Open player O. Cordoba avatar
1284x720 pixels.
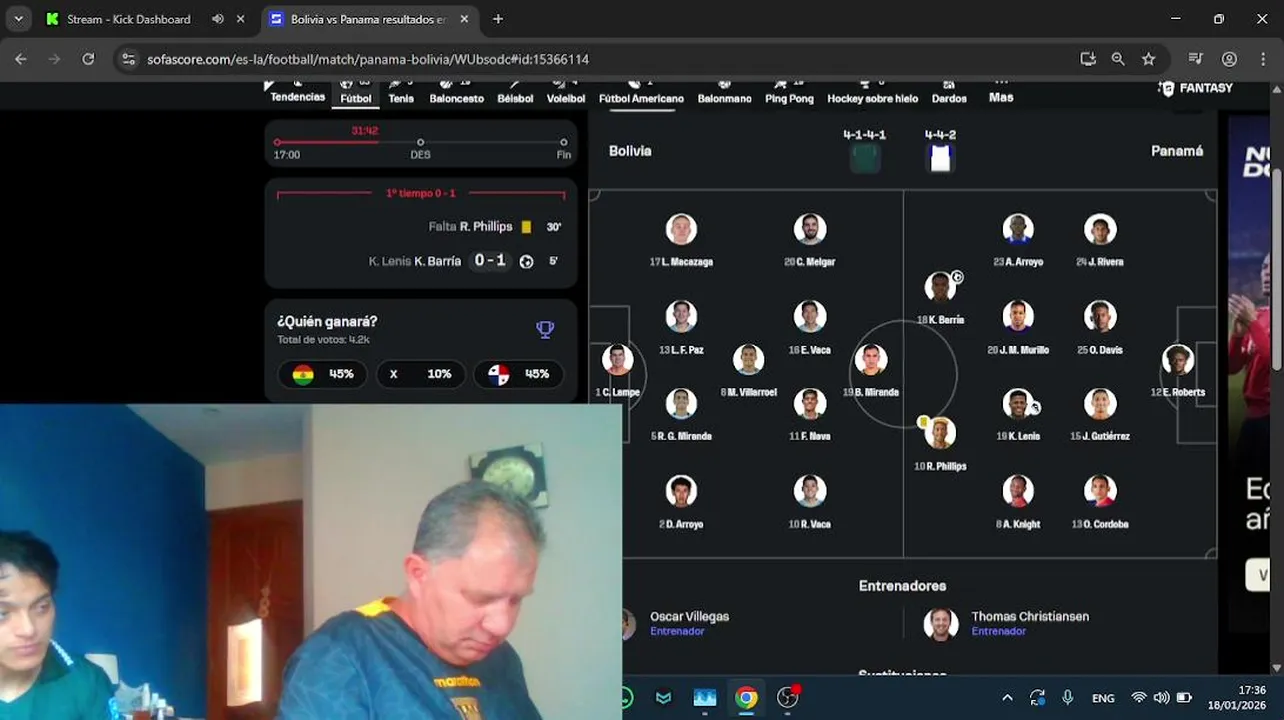point(1100,491)
